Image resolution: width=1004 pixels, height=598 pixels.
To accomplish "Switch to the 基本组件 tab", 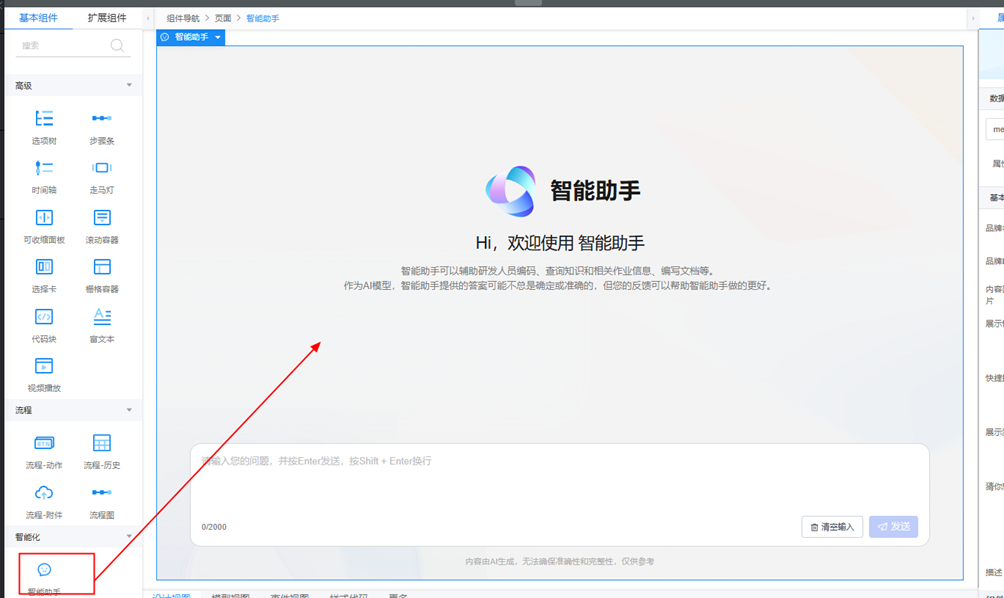I will (39, 18).
